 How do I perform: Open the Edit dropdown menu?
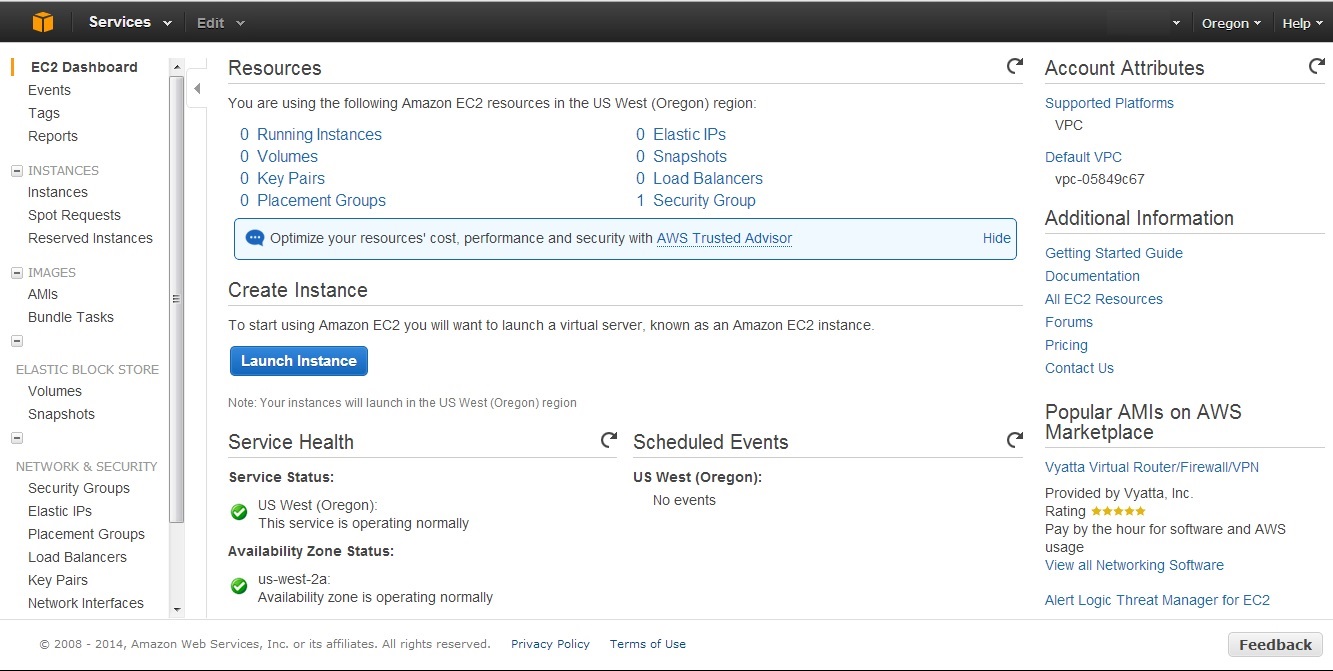[x=220, y=22]
